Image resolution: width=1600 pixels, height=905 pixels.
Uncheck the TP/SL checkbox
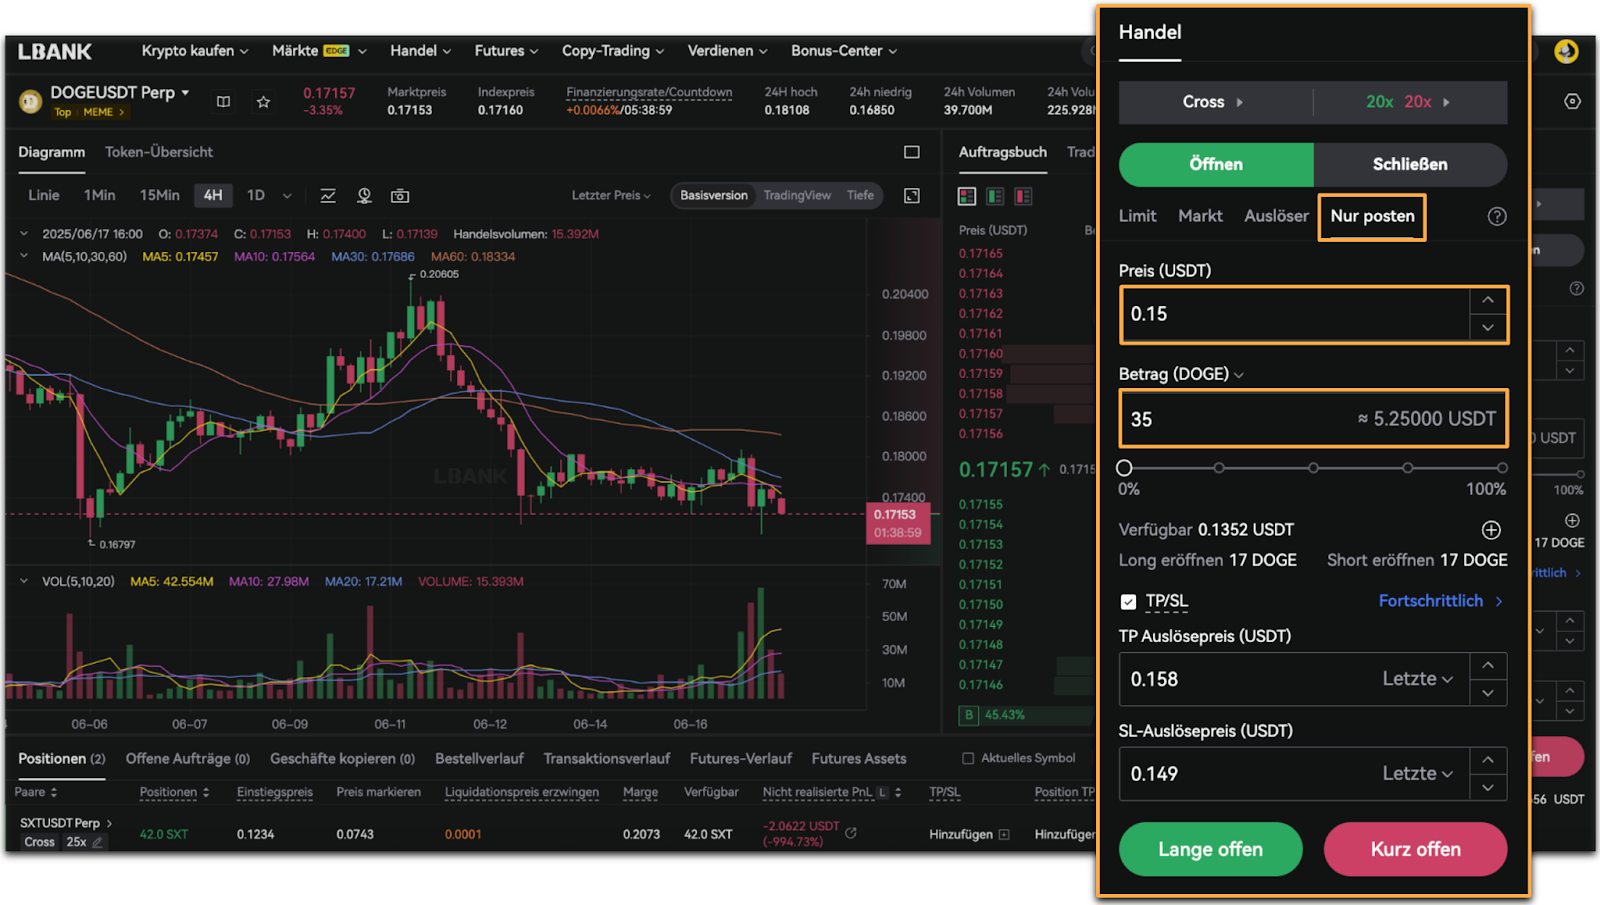pyautogui.click(x=1128, y=602)
